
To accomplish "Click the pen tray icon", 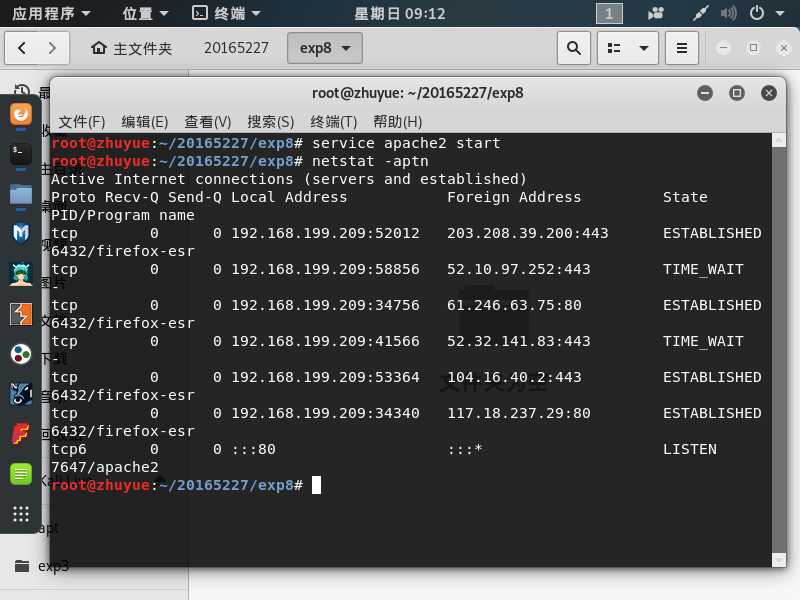I will click(700, 13).
